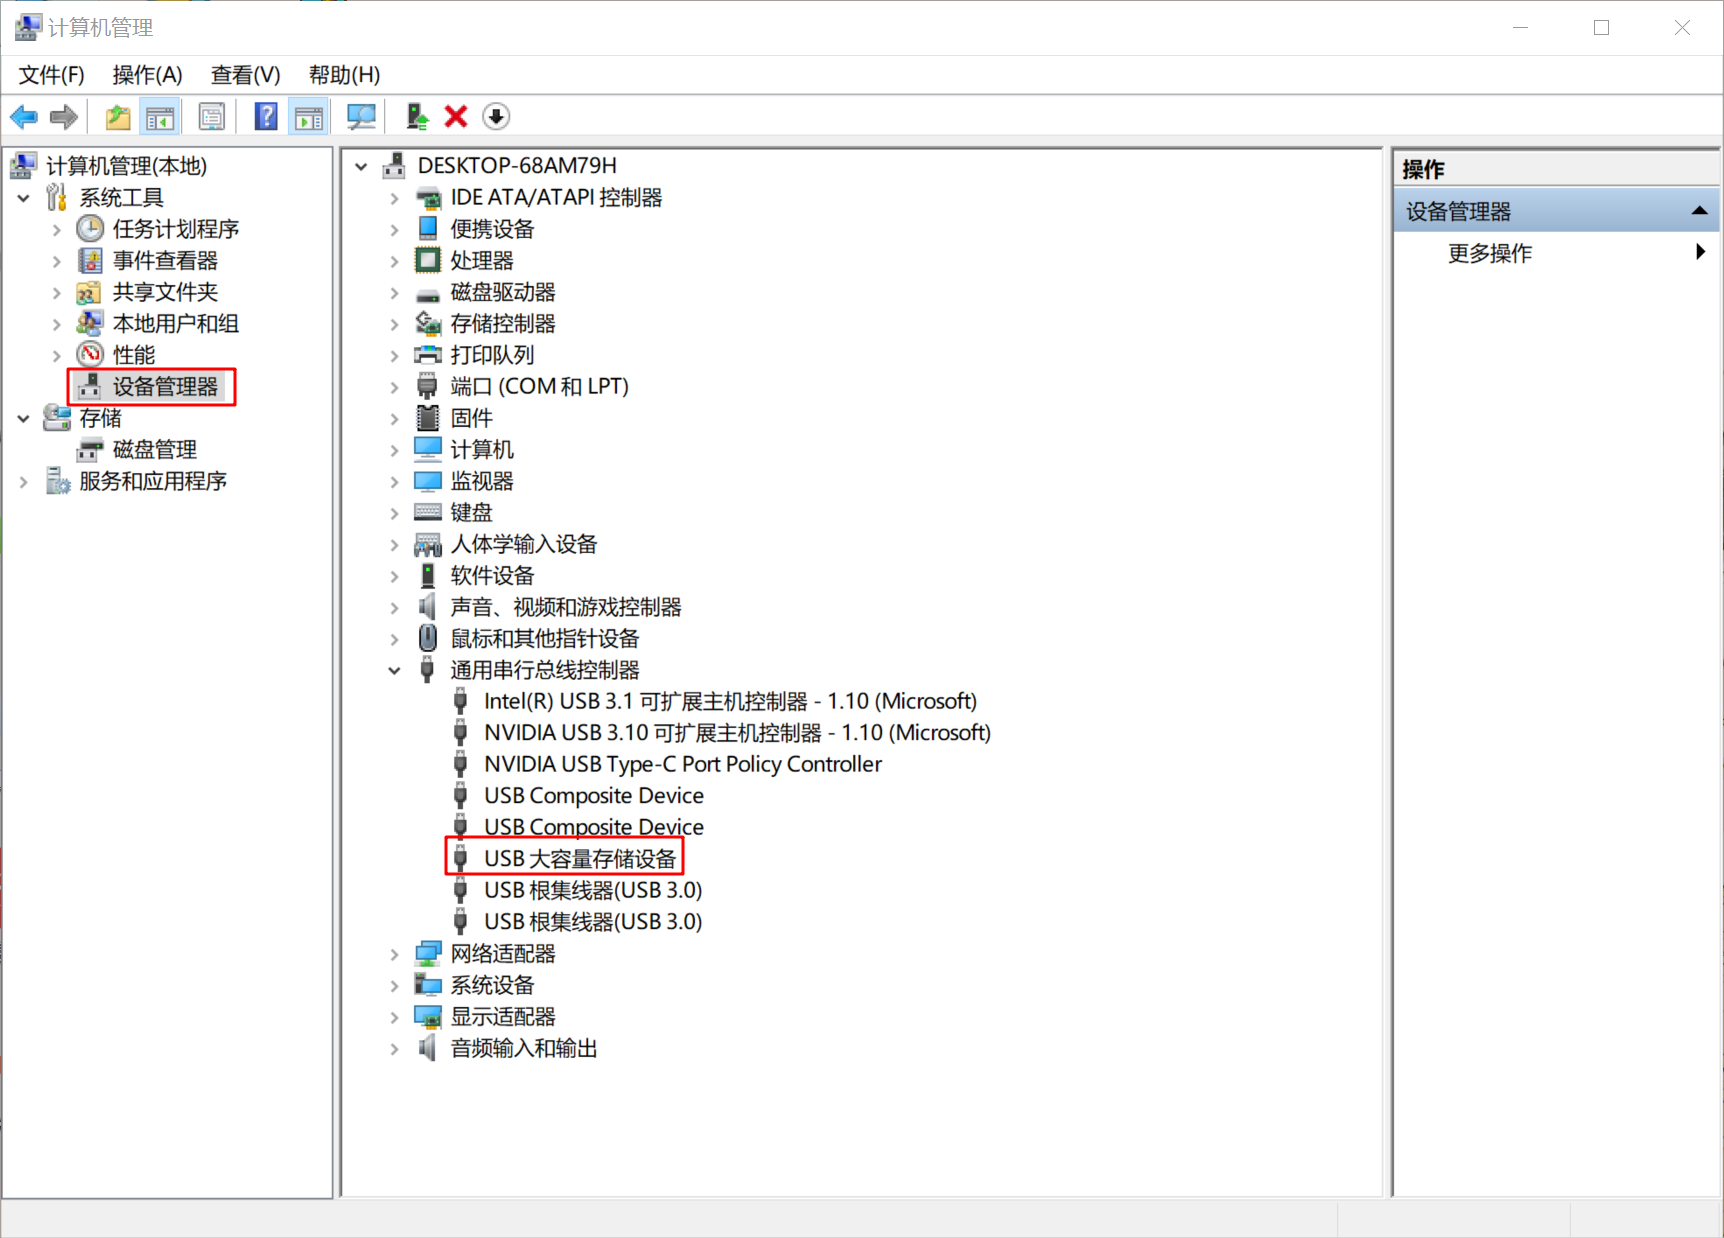Click the Task Scheduler clock icon

[90, 229]
